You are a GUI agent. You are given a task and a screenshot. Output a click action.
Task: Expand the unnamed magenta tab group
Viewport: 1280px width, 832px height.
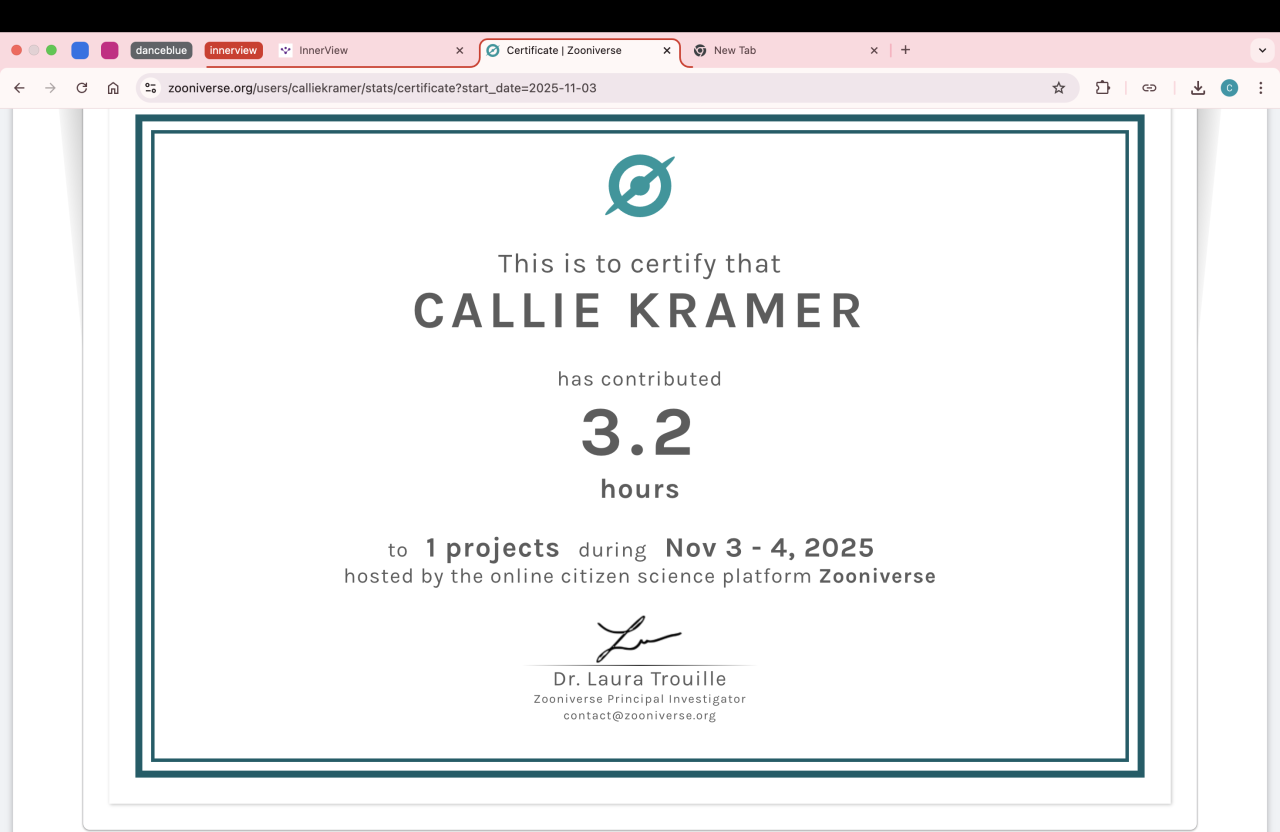point(110,50)
